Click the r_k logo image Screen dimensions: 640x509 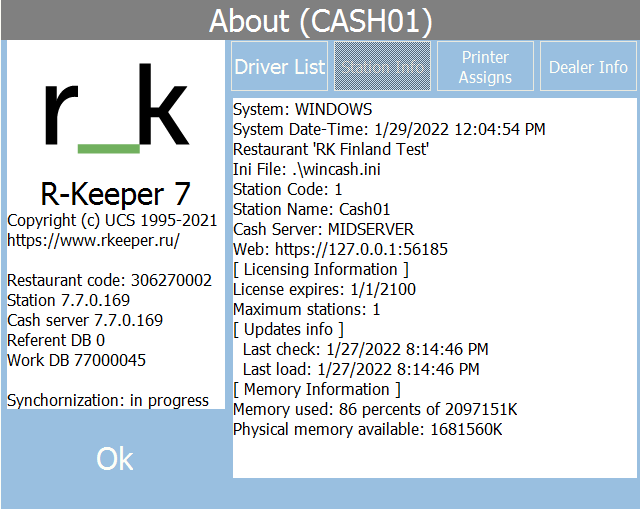(117, 109)
